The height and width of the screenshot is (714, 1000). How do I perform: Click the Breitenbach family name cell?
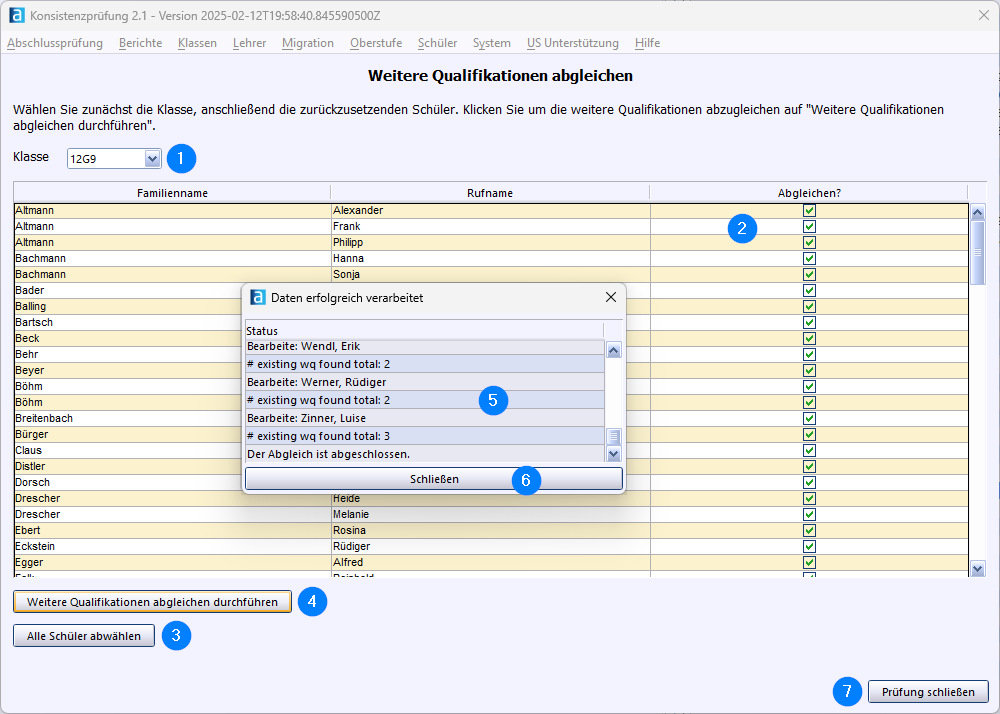coord(172,418)
